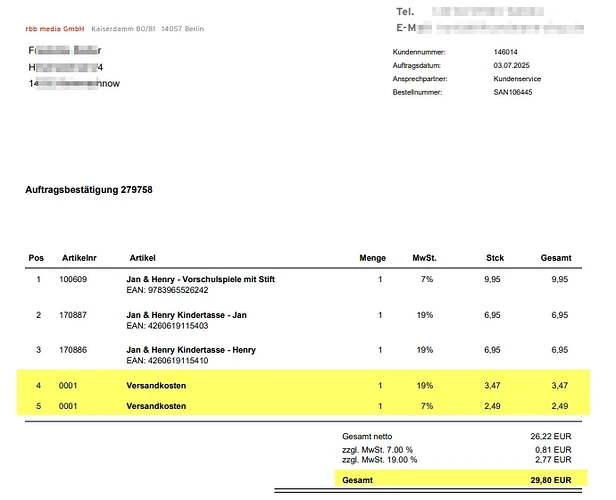Click EAN: 4260619115403
The width and height of the screenshot is (616, 500).
[x=167, y=326]
